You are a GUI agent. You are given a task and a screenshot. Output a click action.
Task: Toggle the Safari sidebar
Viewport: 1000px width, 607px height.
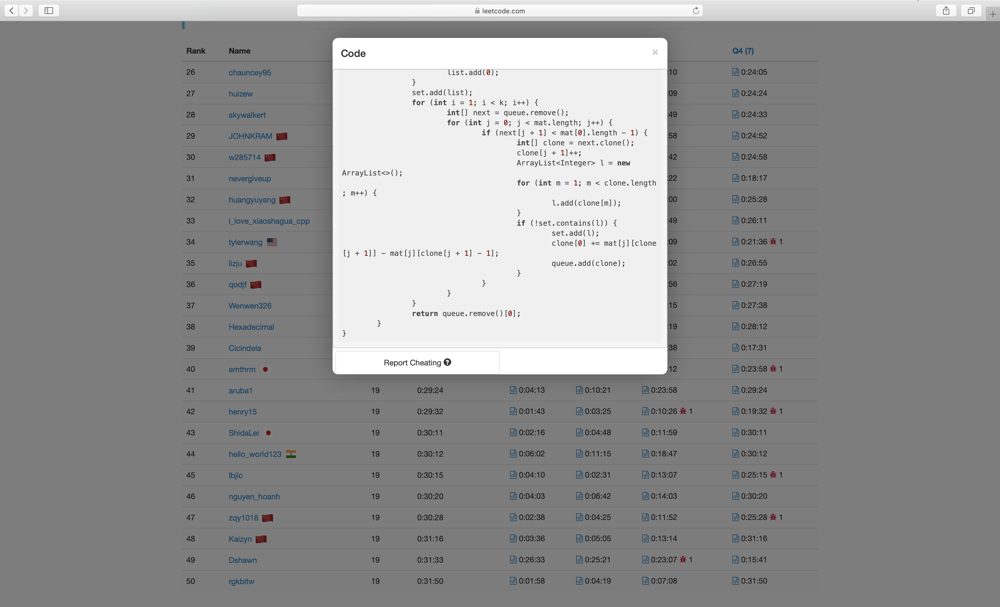point(48,11)
